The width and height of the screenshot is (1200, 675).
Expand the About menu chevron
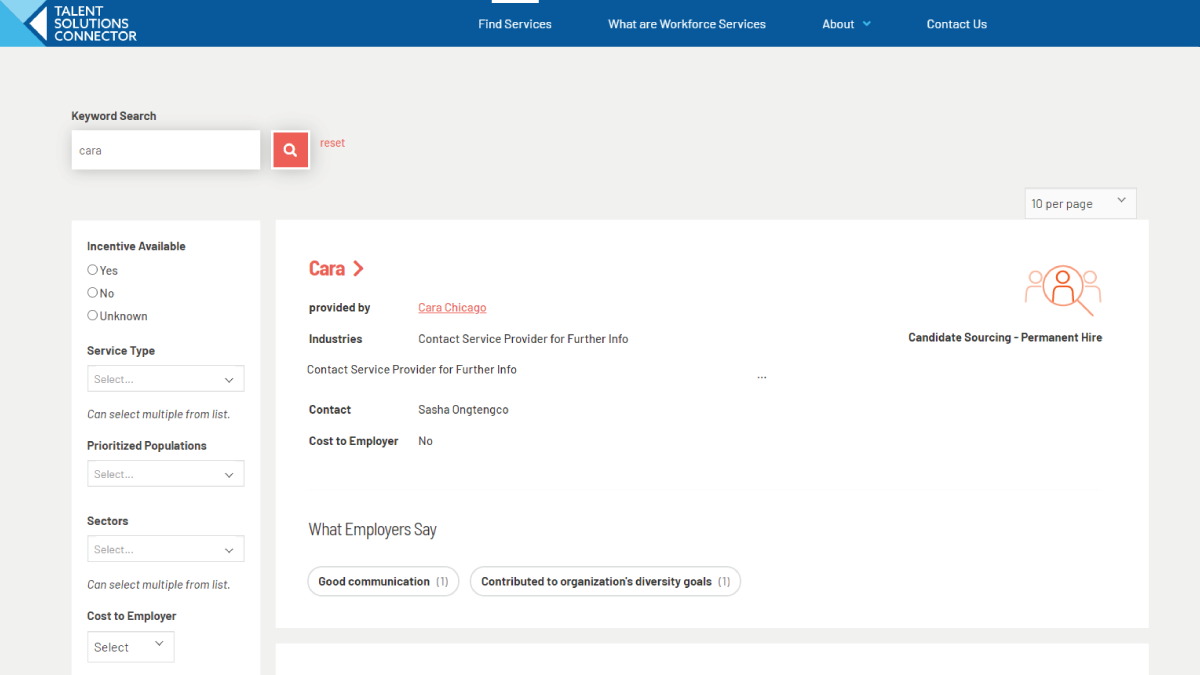pos(867,24)
